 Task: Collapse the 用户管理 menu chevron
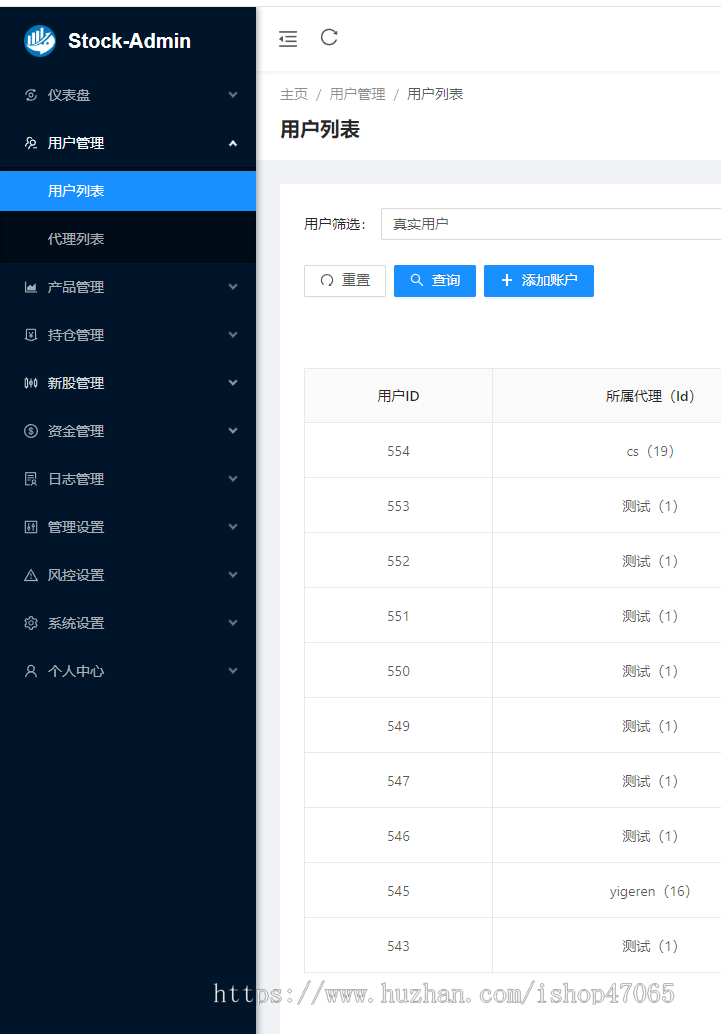coord(233,143)
